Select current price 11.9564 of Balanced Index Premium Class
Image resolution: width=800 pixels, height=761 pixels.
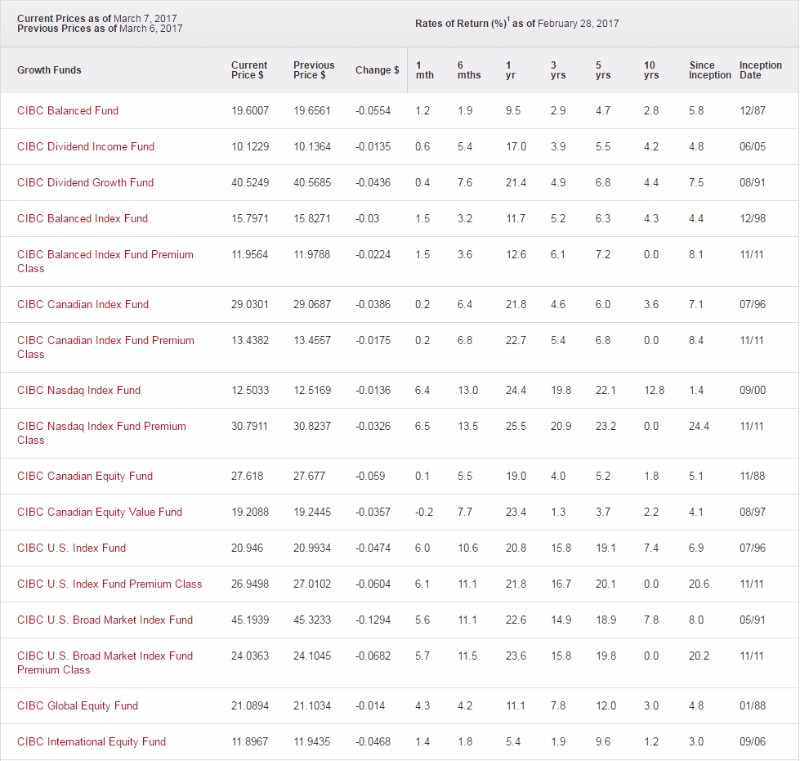pyautogui.click(x=249, y=255)
